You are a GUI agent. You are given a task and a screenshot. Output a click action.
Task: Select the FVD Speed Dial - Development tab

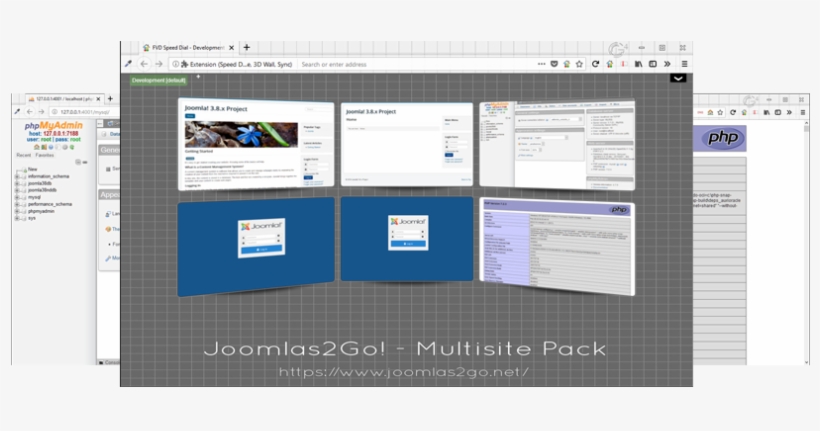(187, 48)
